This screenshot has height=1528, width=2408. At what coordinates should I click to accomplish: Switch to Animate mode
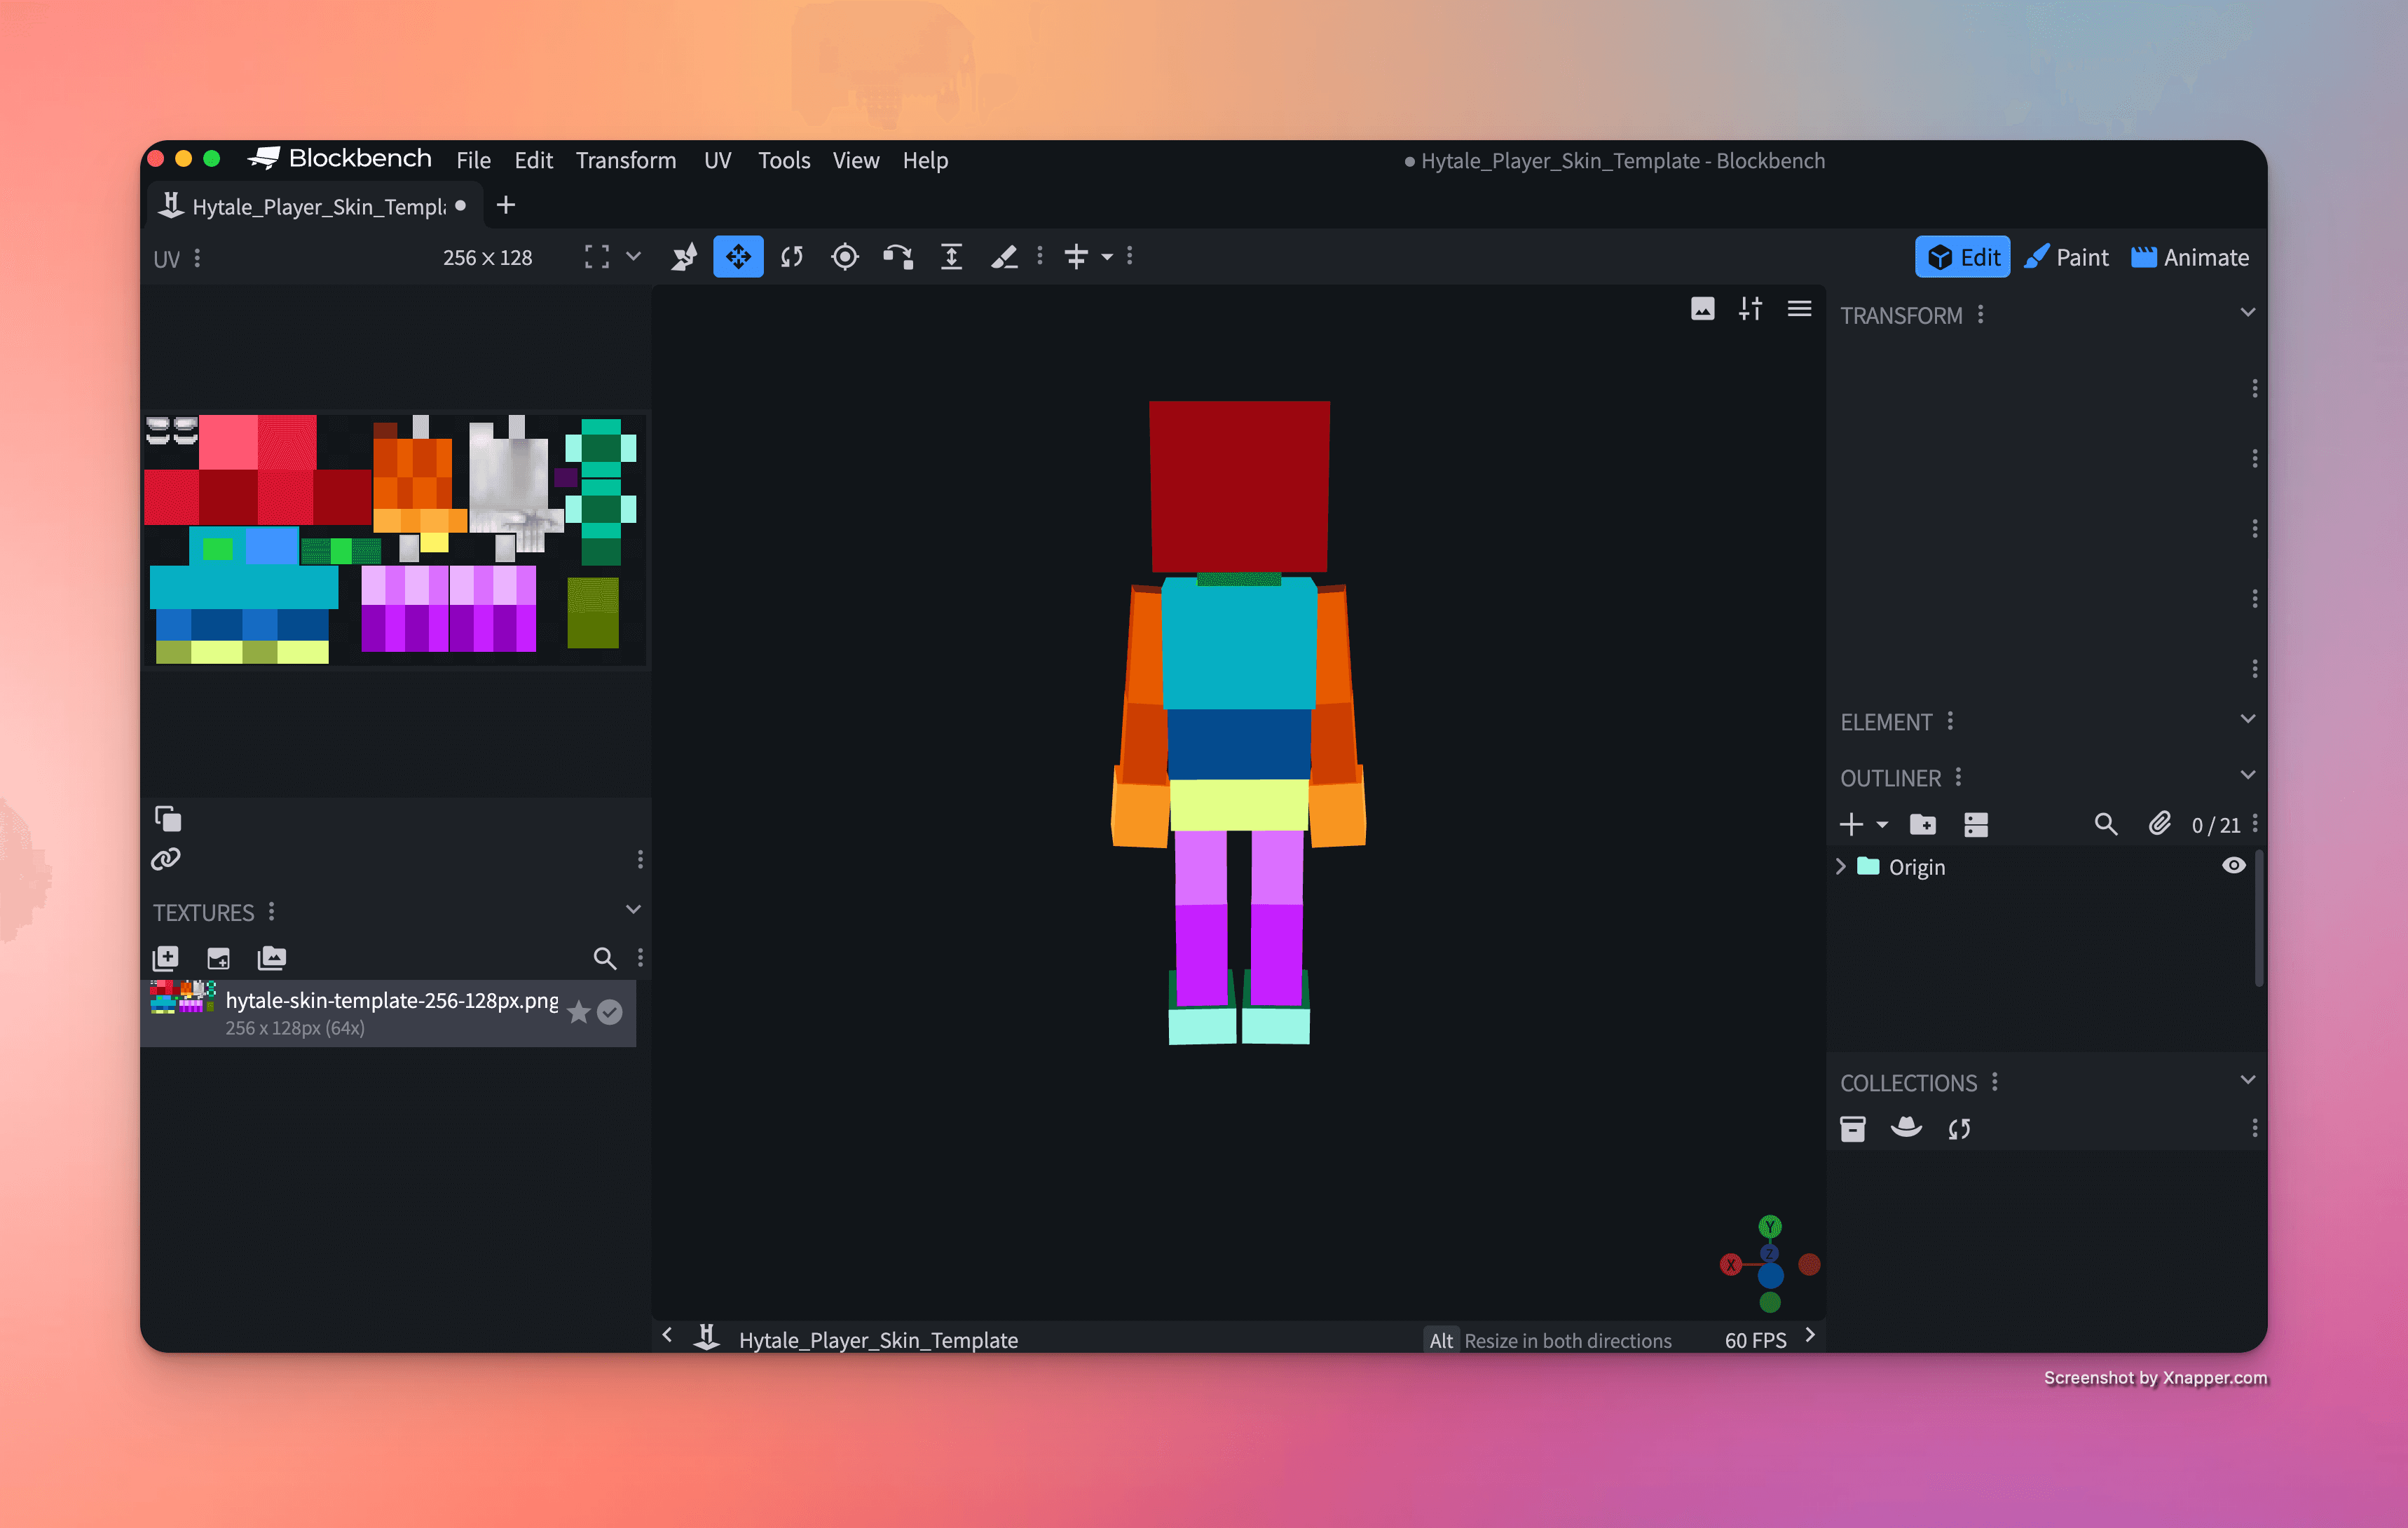(x=2190, y=256)
